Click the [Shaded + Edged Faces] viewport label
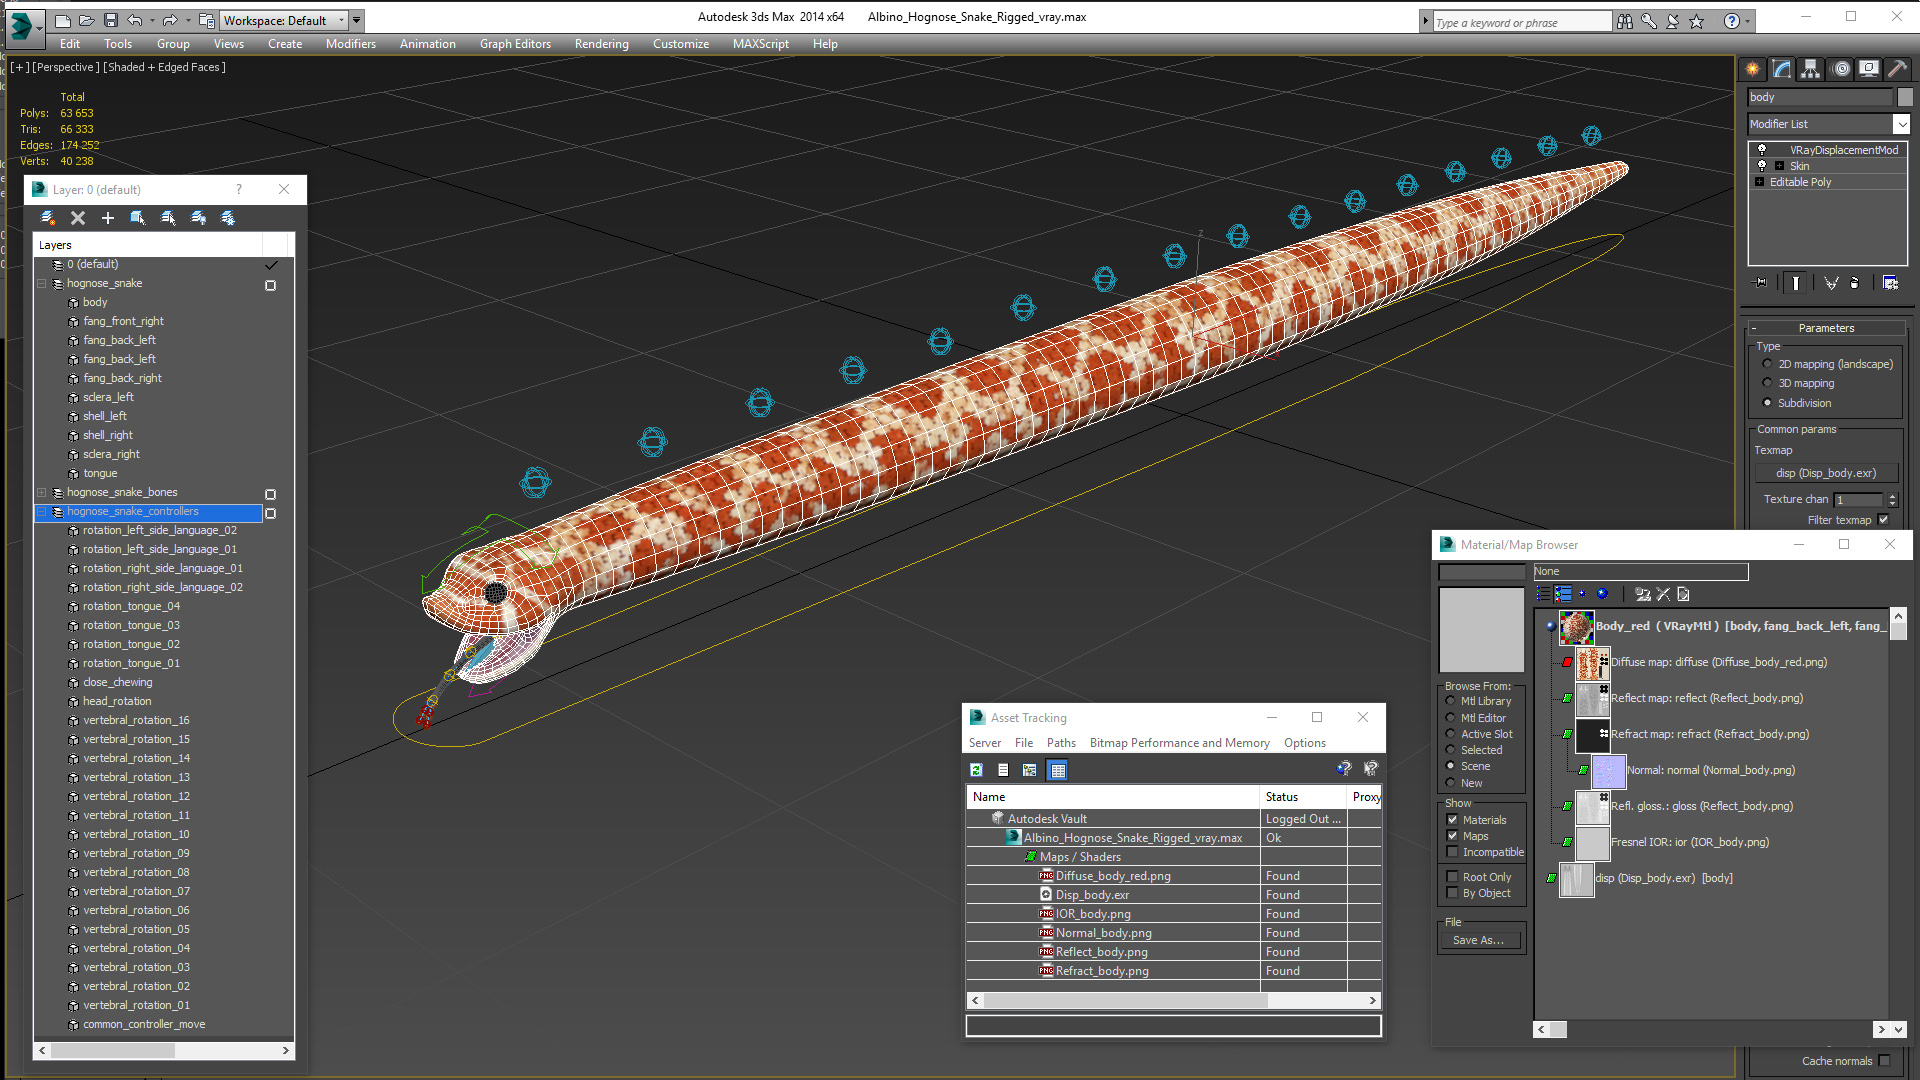This screenshot has height=1080, width=1920. 164,67
